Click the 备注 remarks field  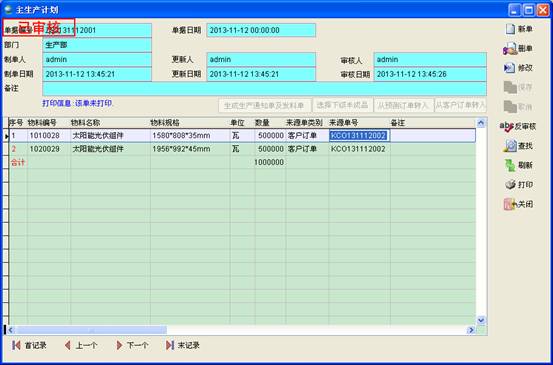[265, 89]
